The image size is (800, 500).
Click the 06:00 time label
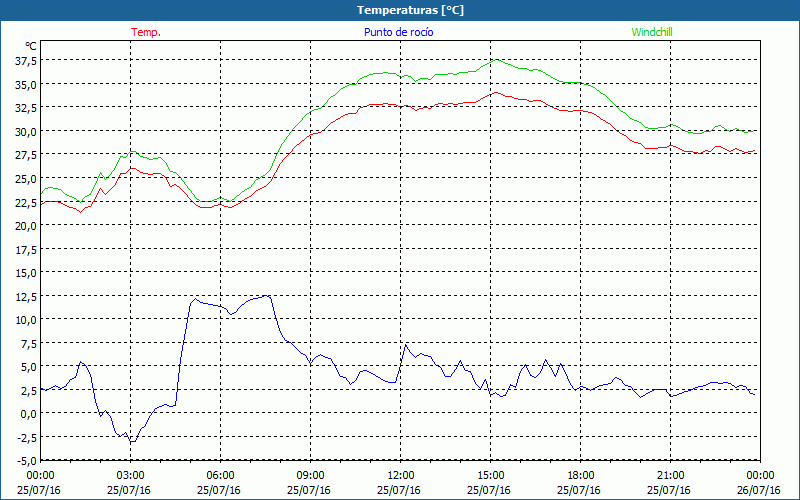point(220,476)
